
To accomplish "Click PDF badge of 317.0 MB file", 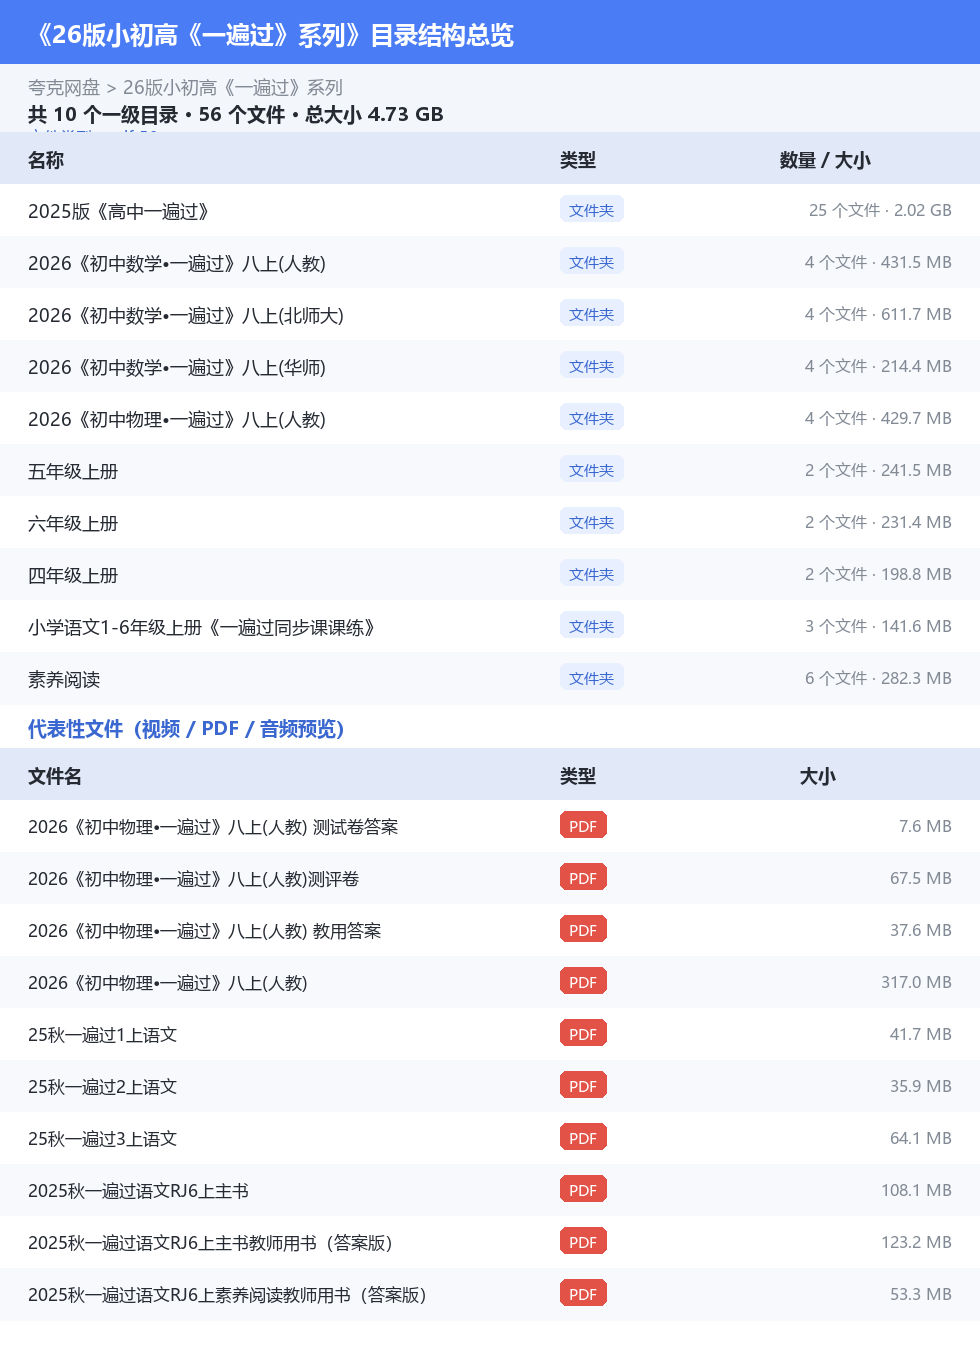I will (x=583, y=981).
